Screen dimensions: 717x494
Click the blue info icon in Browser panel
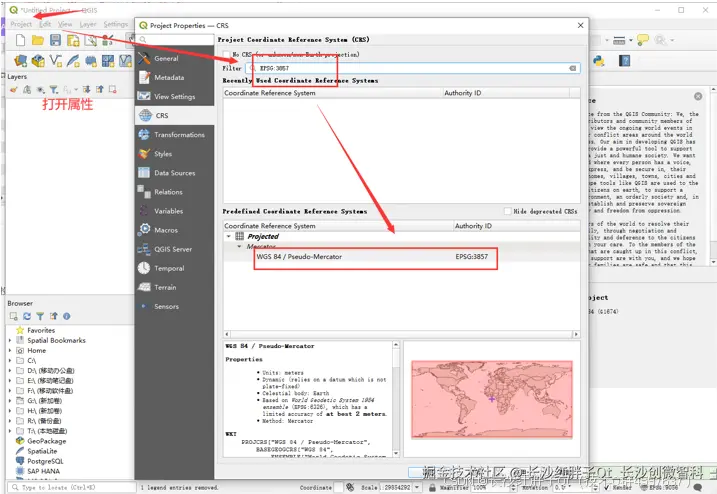pos(67,316)
